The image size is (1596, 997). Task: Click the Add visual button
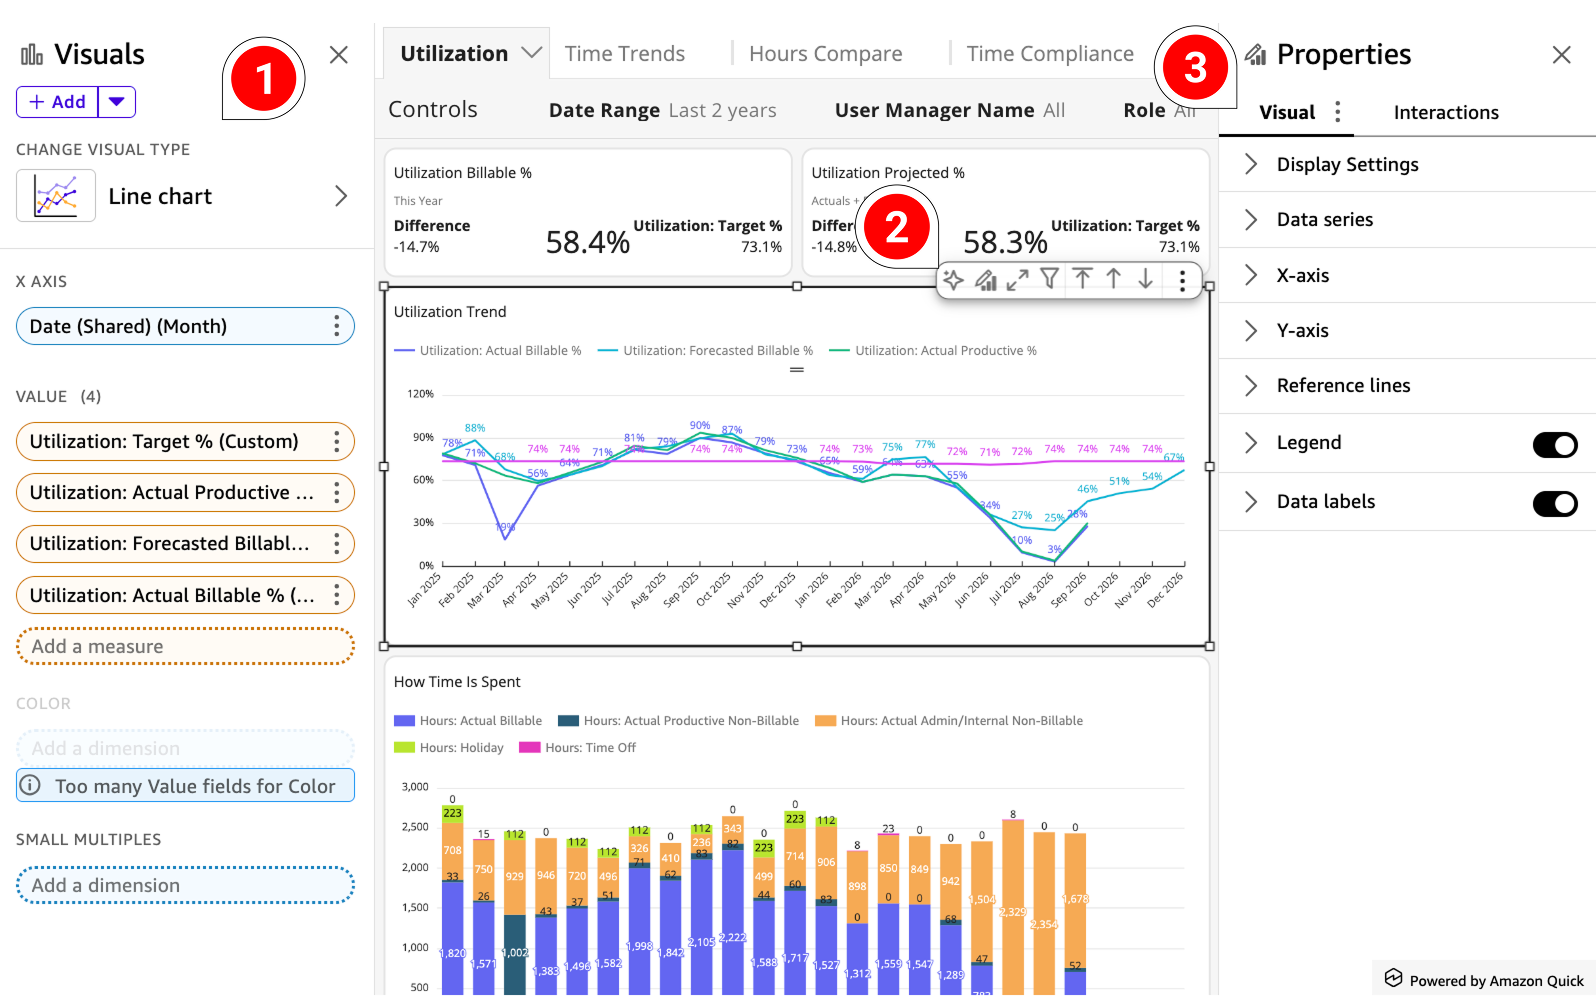pos(57,102)
